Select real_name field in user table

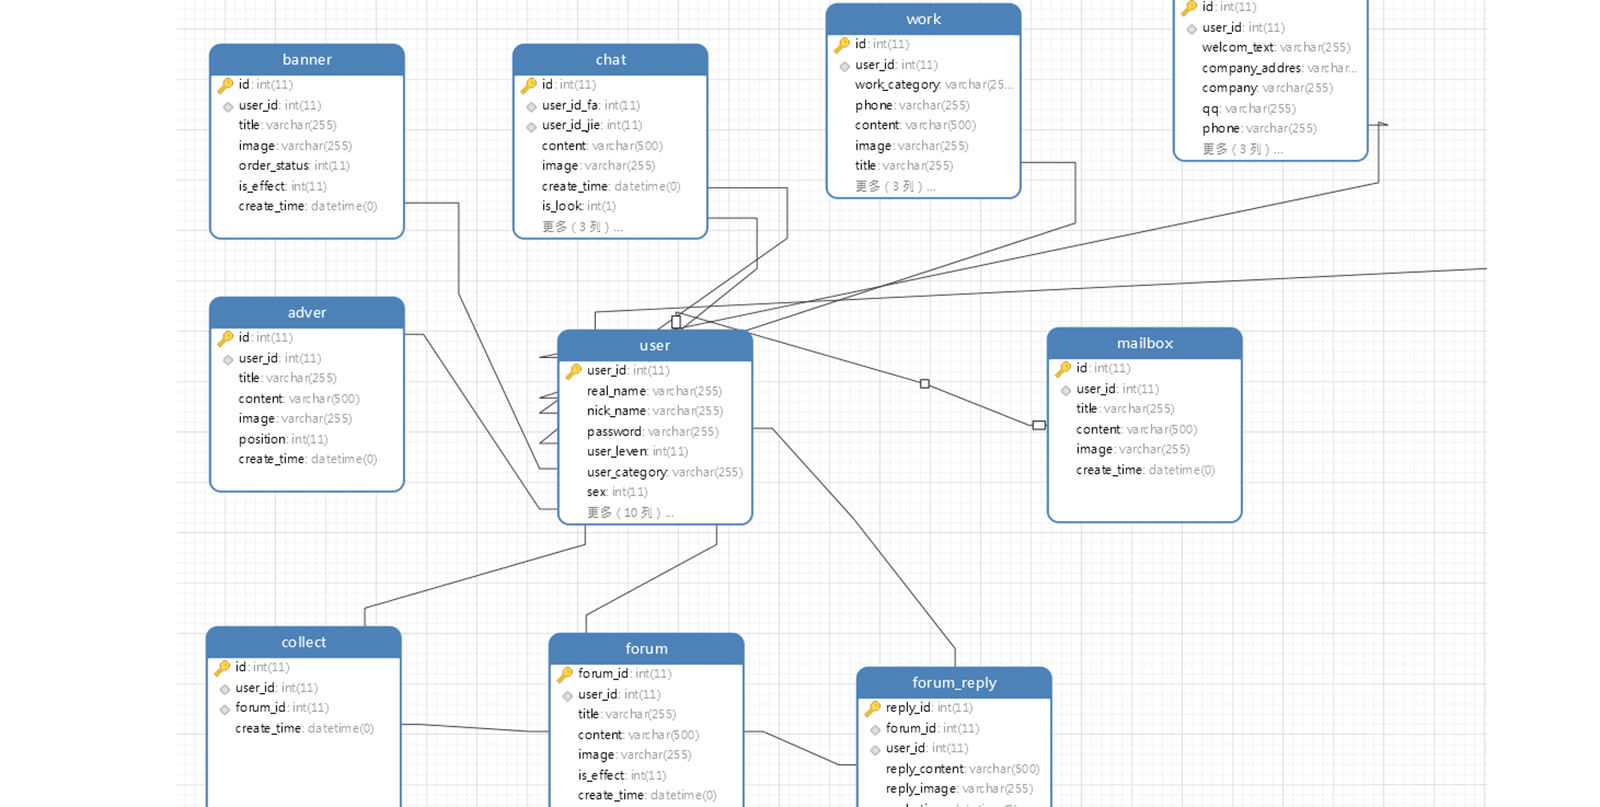point(654,391)
